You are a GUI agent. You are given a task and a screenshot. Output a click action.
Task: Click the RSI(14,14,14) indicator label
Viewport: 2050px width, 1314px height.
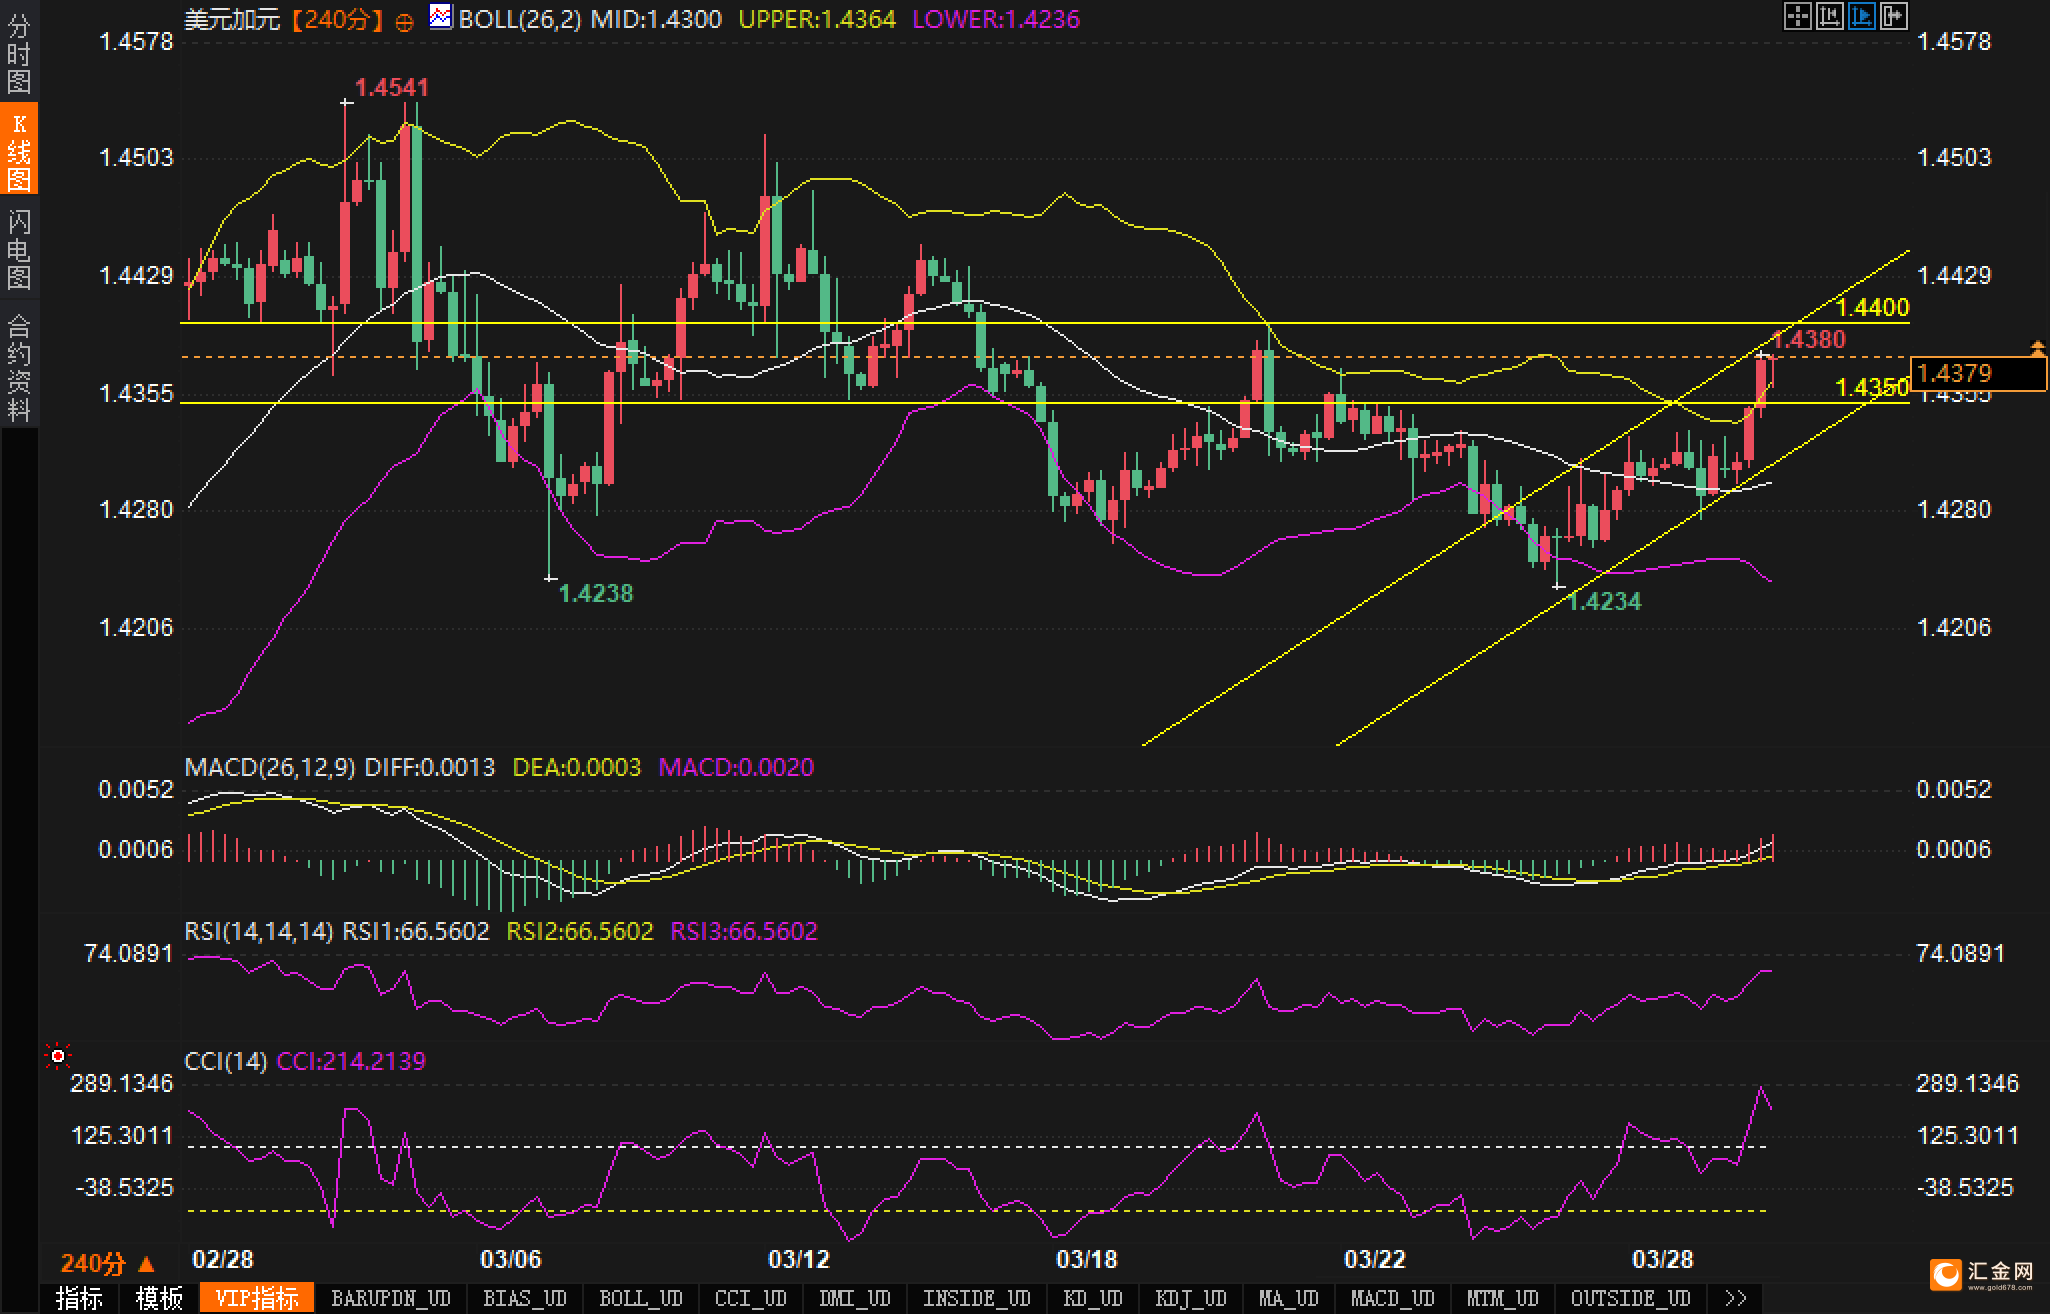pos(259,931)
